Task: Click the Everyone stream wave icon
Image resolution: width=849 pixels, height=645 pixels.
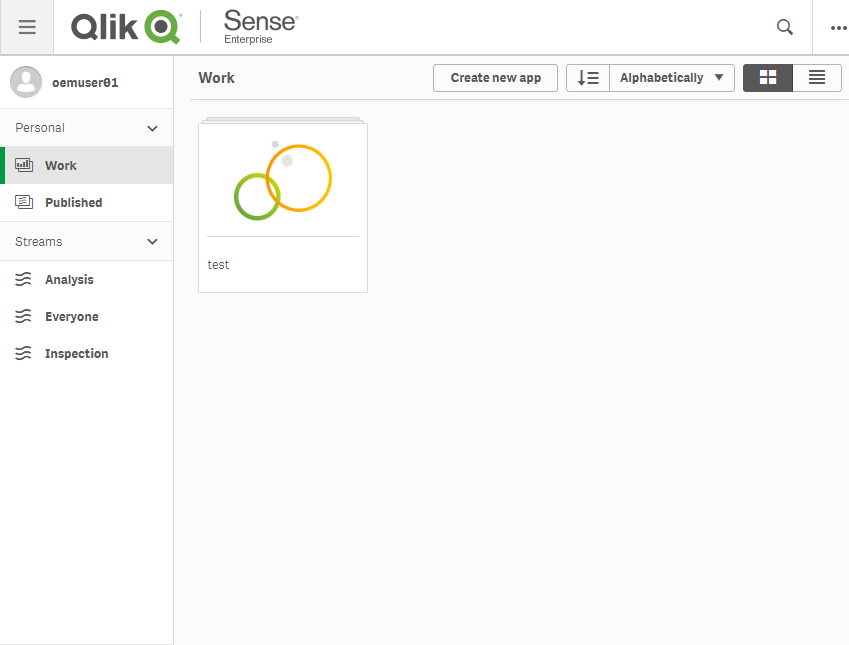Action: click(x=24, y=316)
